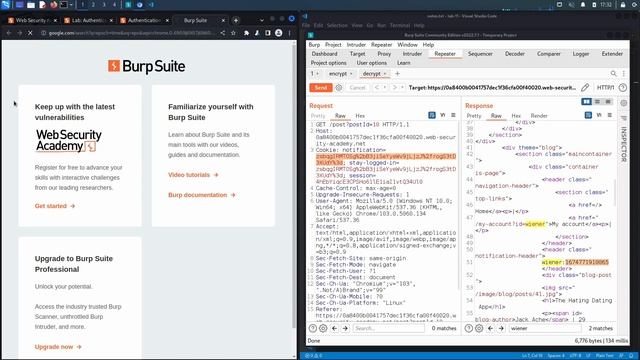The image size is (640, 360).
Task: Go to next request in history arrow
Action: [395, 88]
